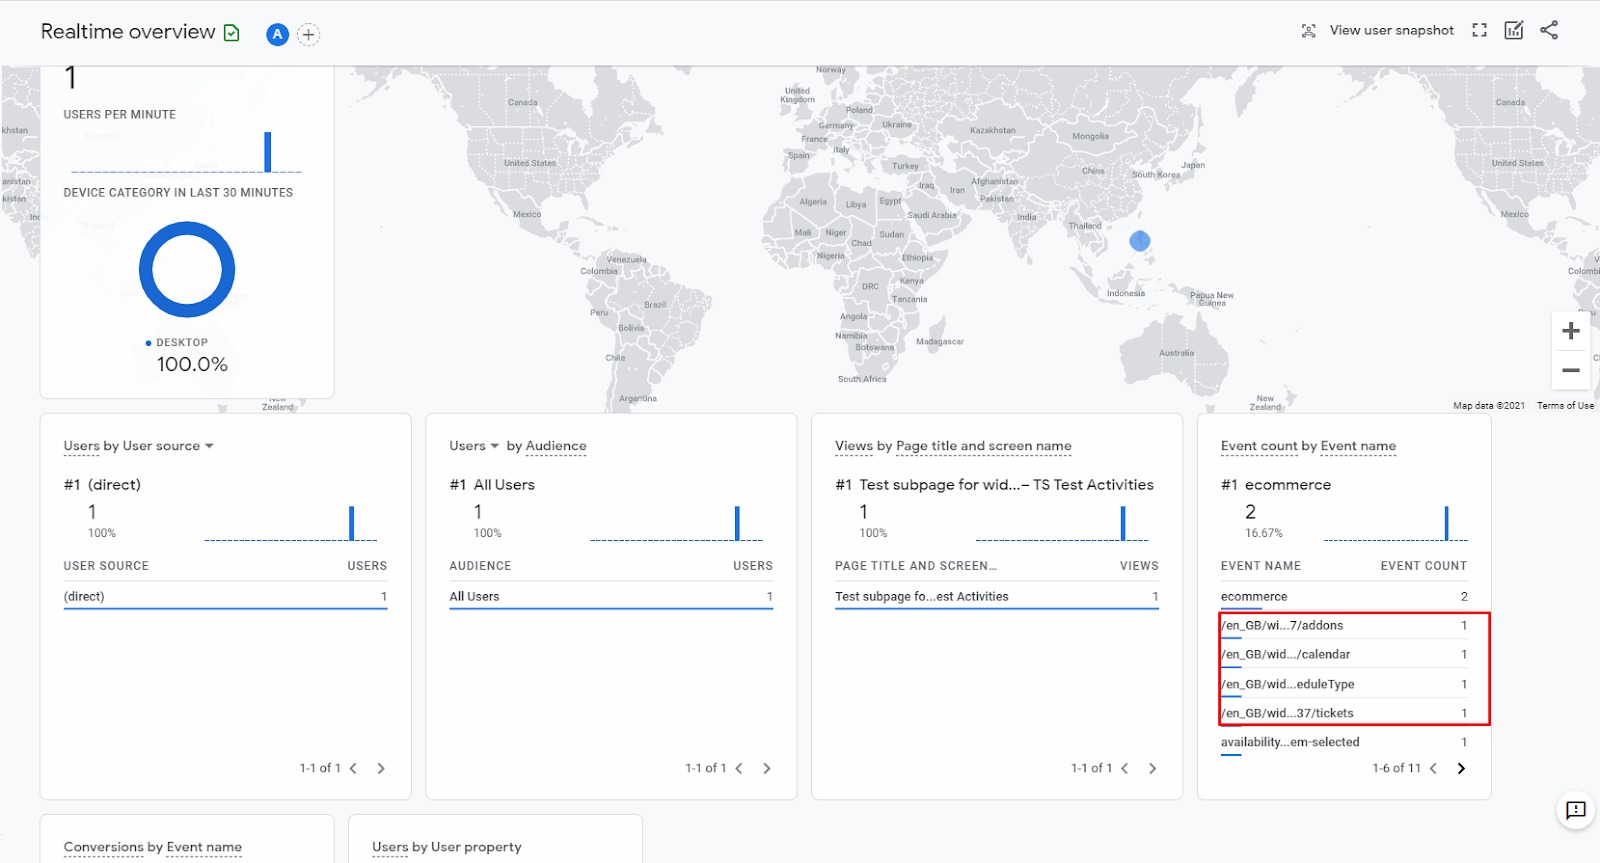This screenshot has width=1600, height=863.
Task: Open View user snapshot
Action: [x=1378, y=31]
